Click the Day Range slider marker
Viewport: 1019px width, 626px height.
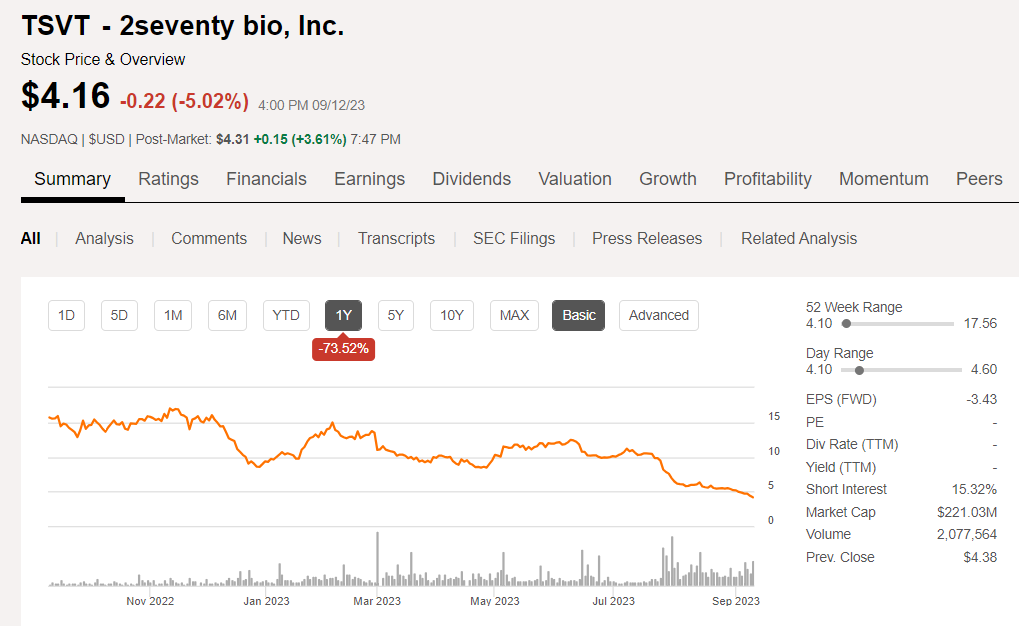[859, 370]
